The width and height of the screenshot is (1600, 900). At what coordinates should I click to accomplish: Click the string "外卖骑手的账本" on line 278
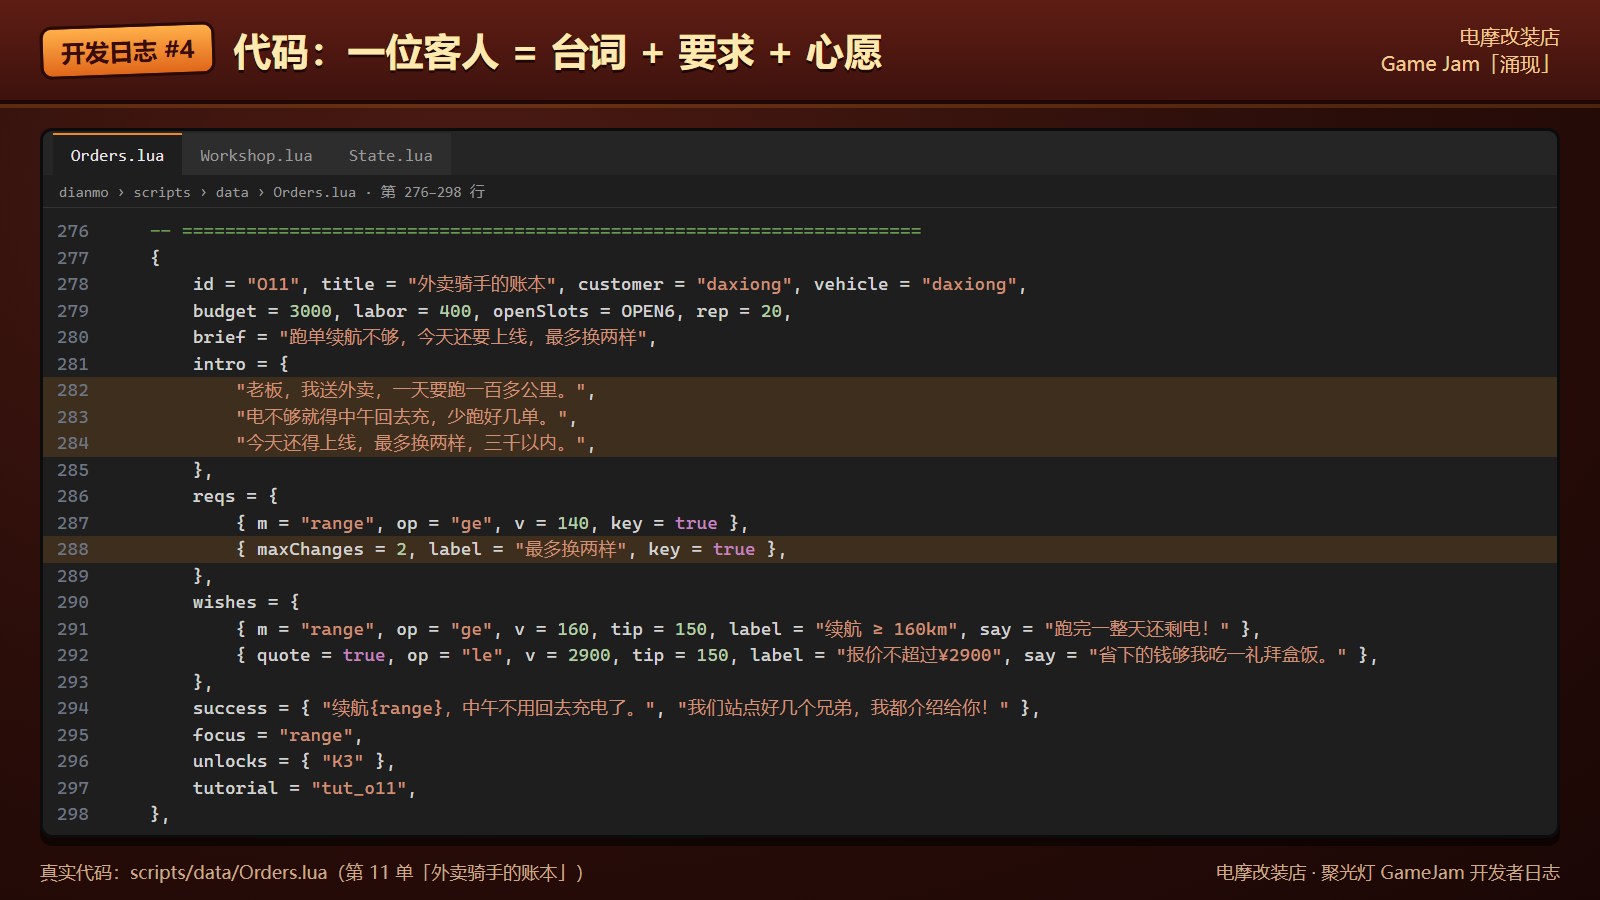(482, 284)
